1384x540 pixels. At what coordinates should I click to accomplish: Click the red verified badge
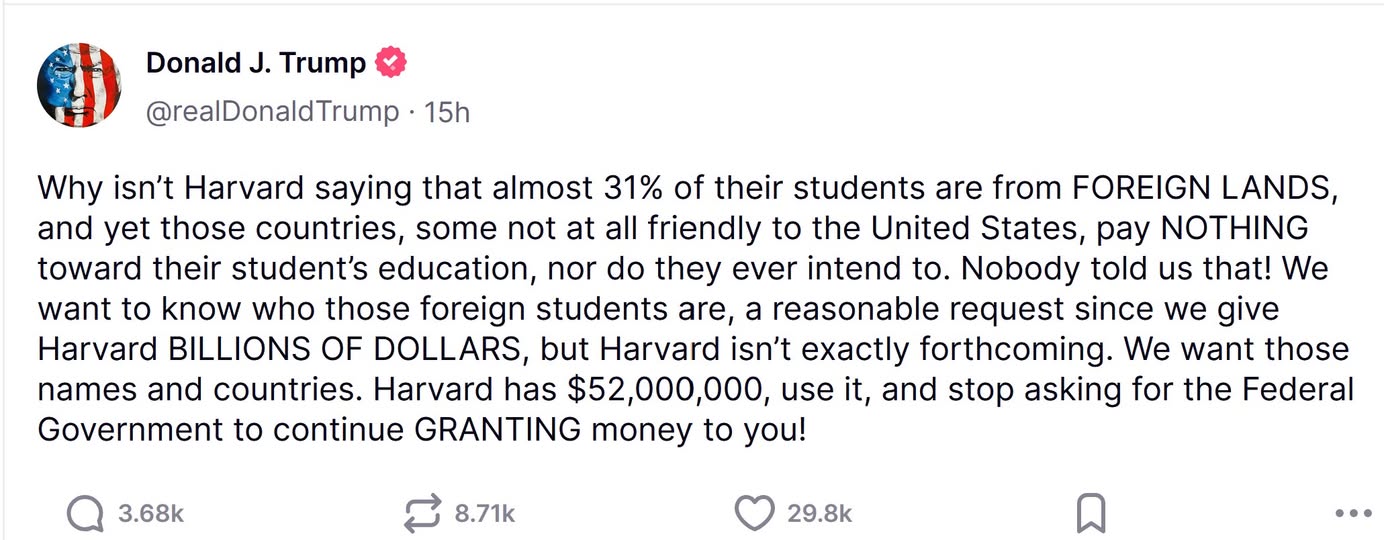click(390, 64)
